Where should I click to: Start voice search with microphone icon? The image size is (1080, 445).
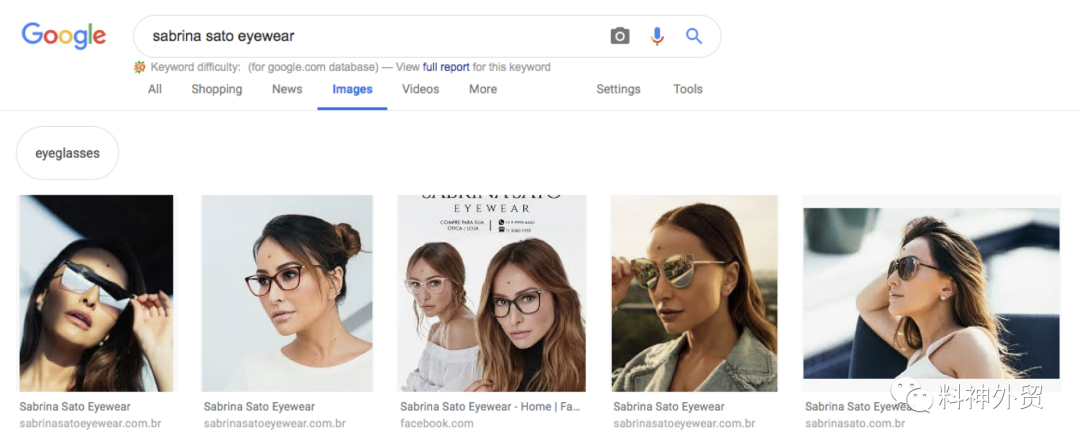pyautogui.click(x=657, y=36)
